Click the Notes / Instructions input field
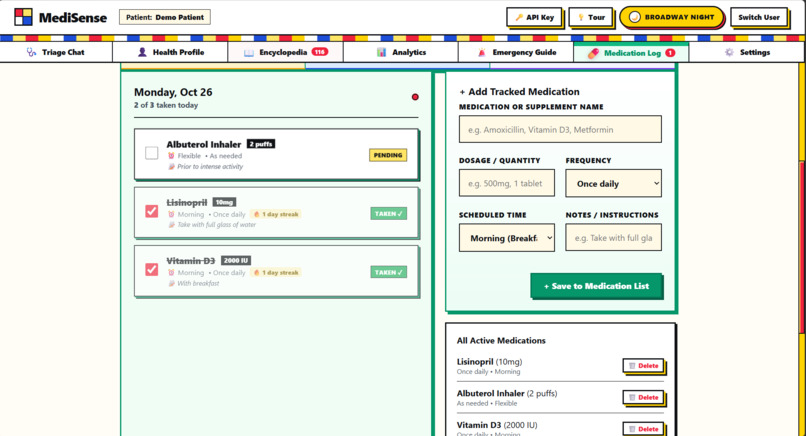806x436 pixels. click(x=613, y=238)
